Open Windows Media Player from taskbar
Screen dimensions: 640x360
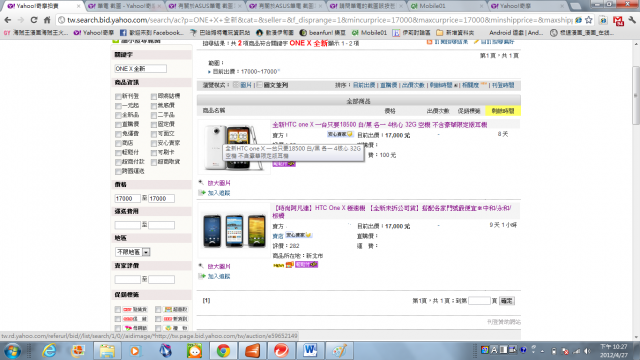135,351
